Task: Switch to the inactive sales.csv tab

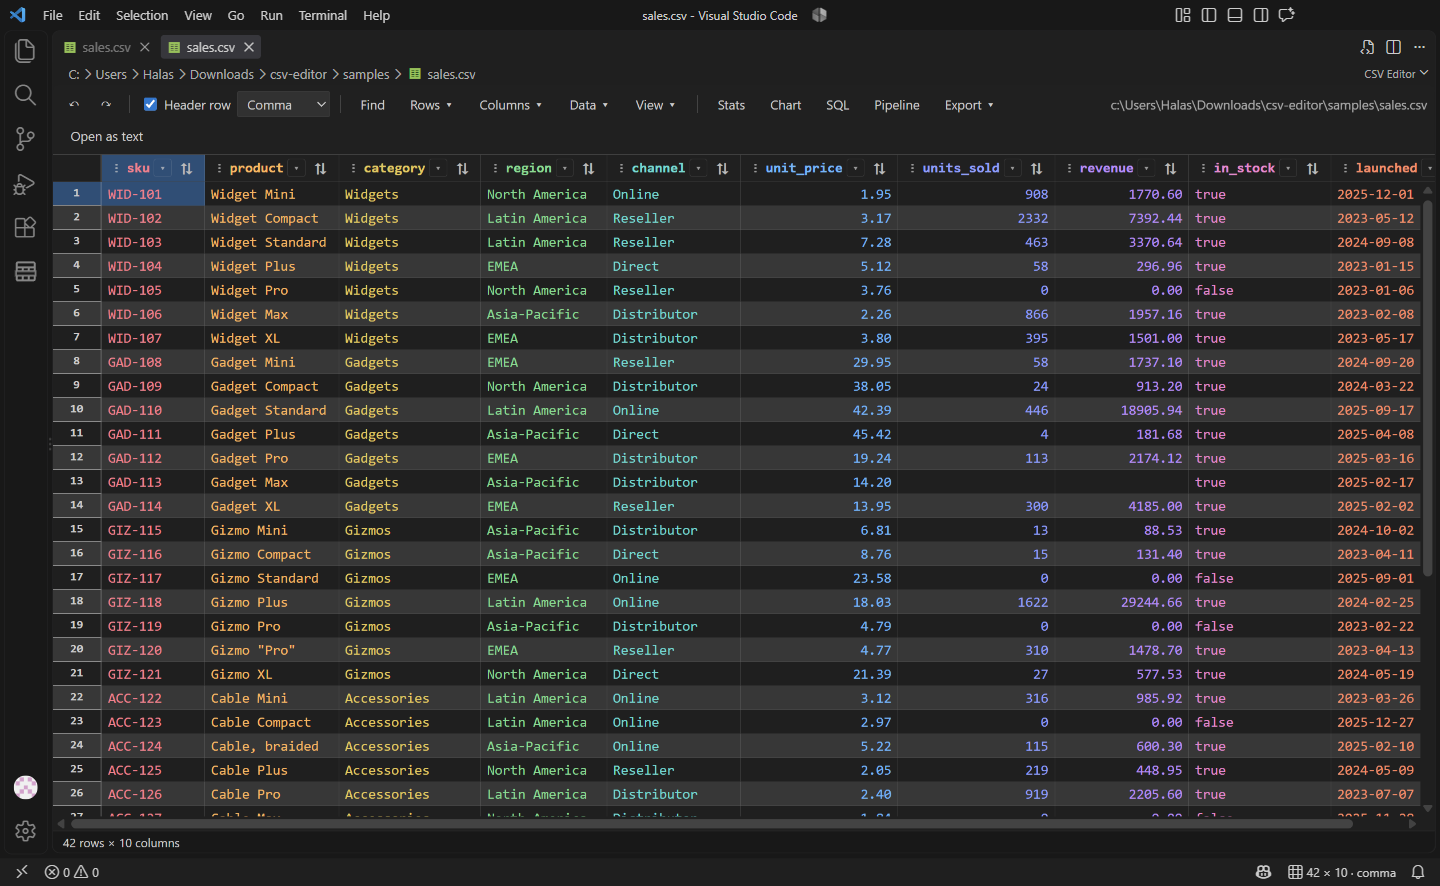Action: click(x=106, y=47)
